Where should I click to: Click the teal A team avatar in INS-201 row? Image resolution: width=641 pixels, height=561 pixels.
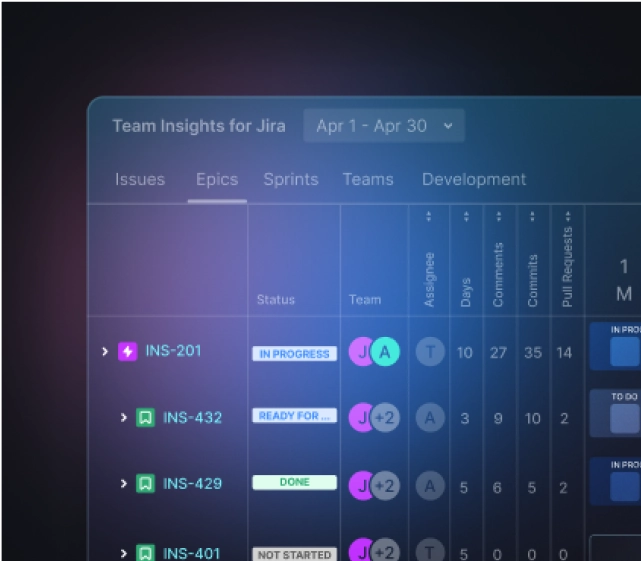click(x=385, y=352)
